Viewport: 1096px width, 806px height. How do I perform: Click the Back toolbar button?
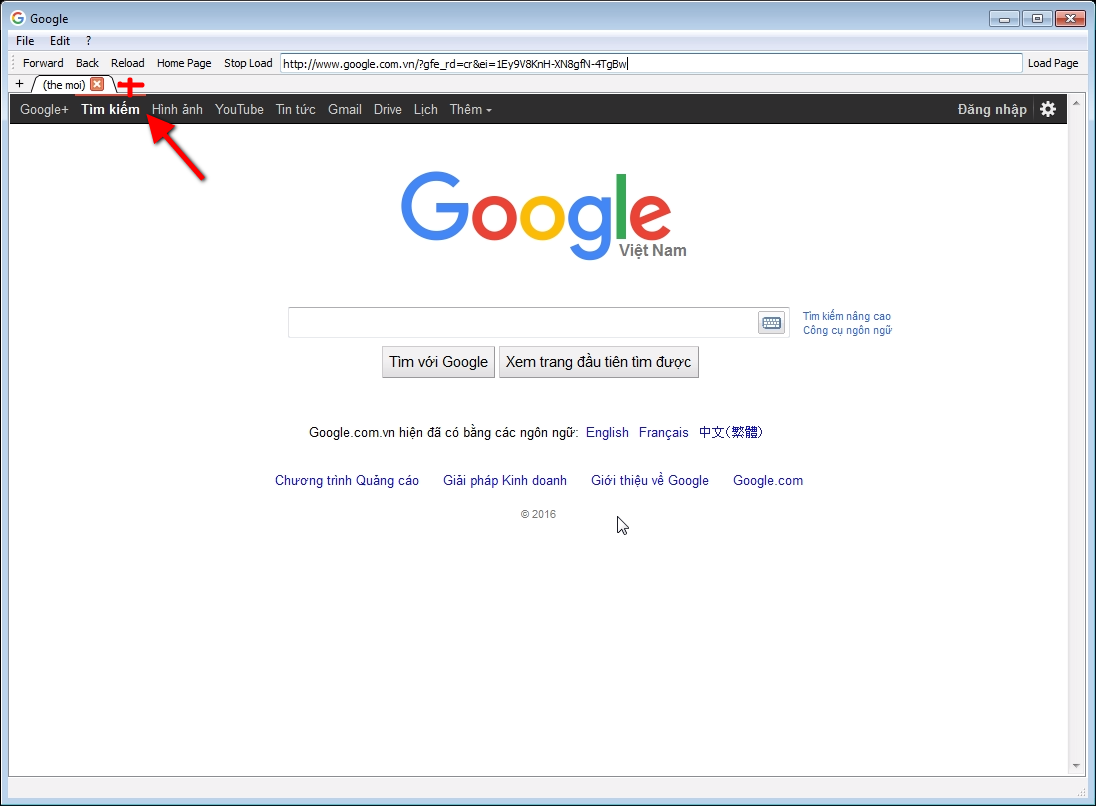[87, 63]
